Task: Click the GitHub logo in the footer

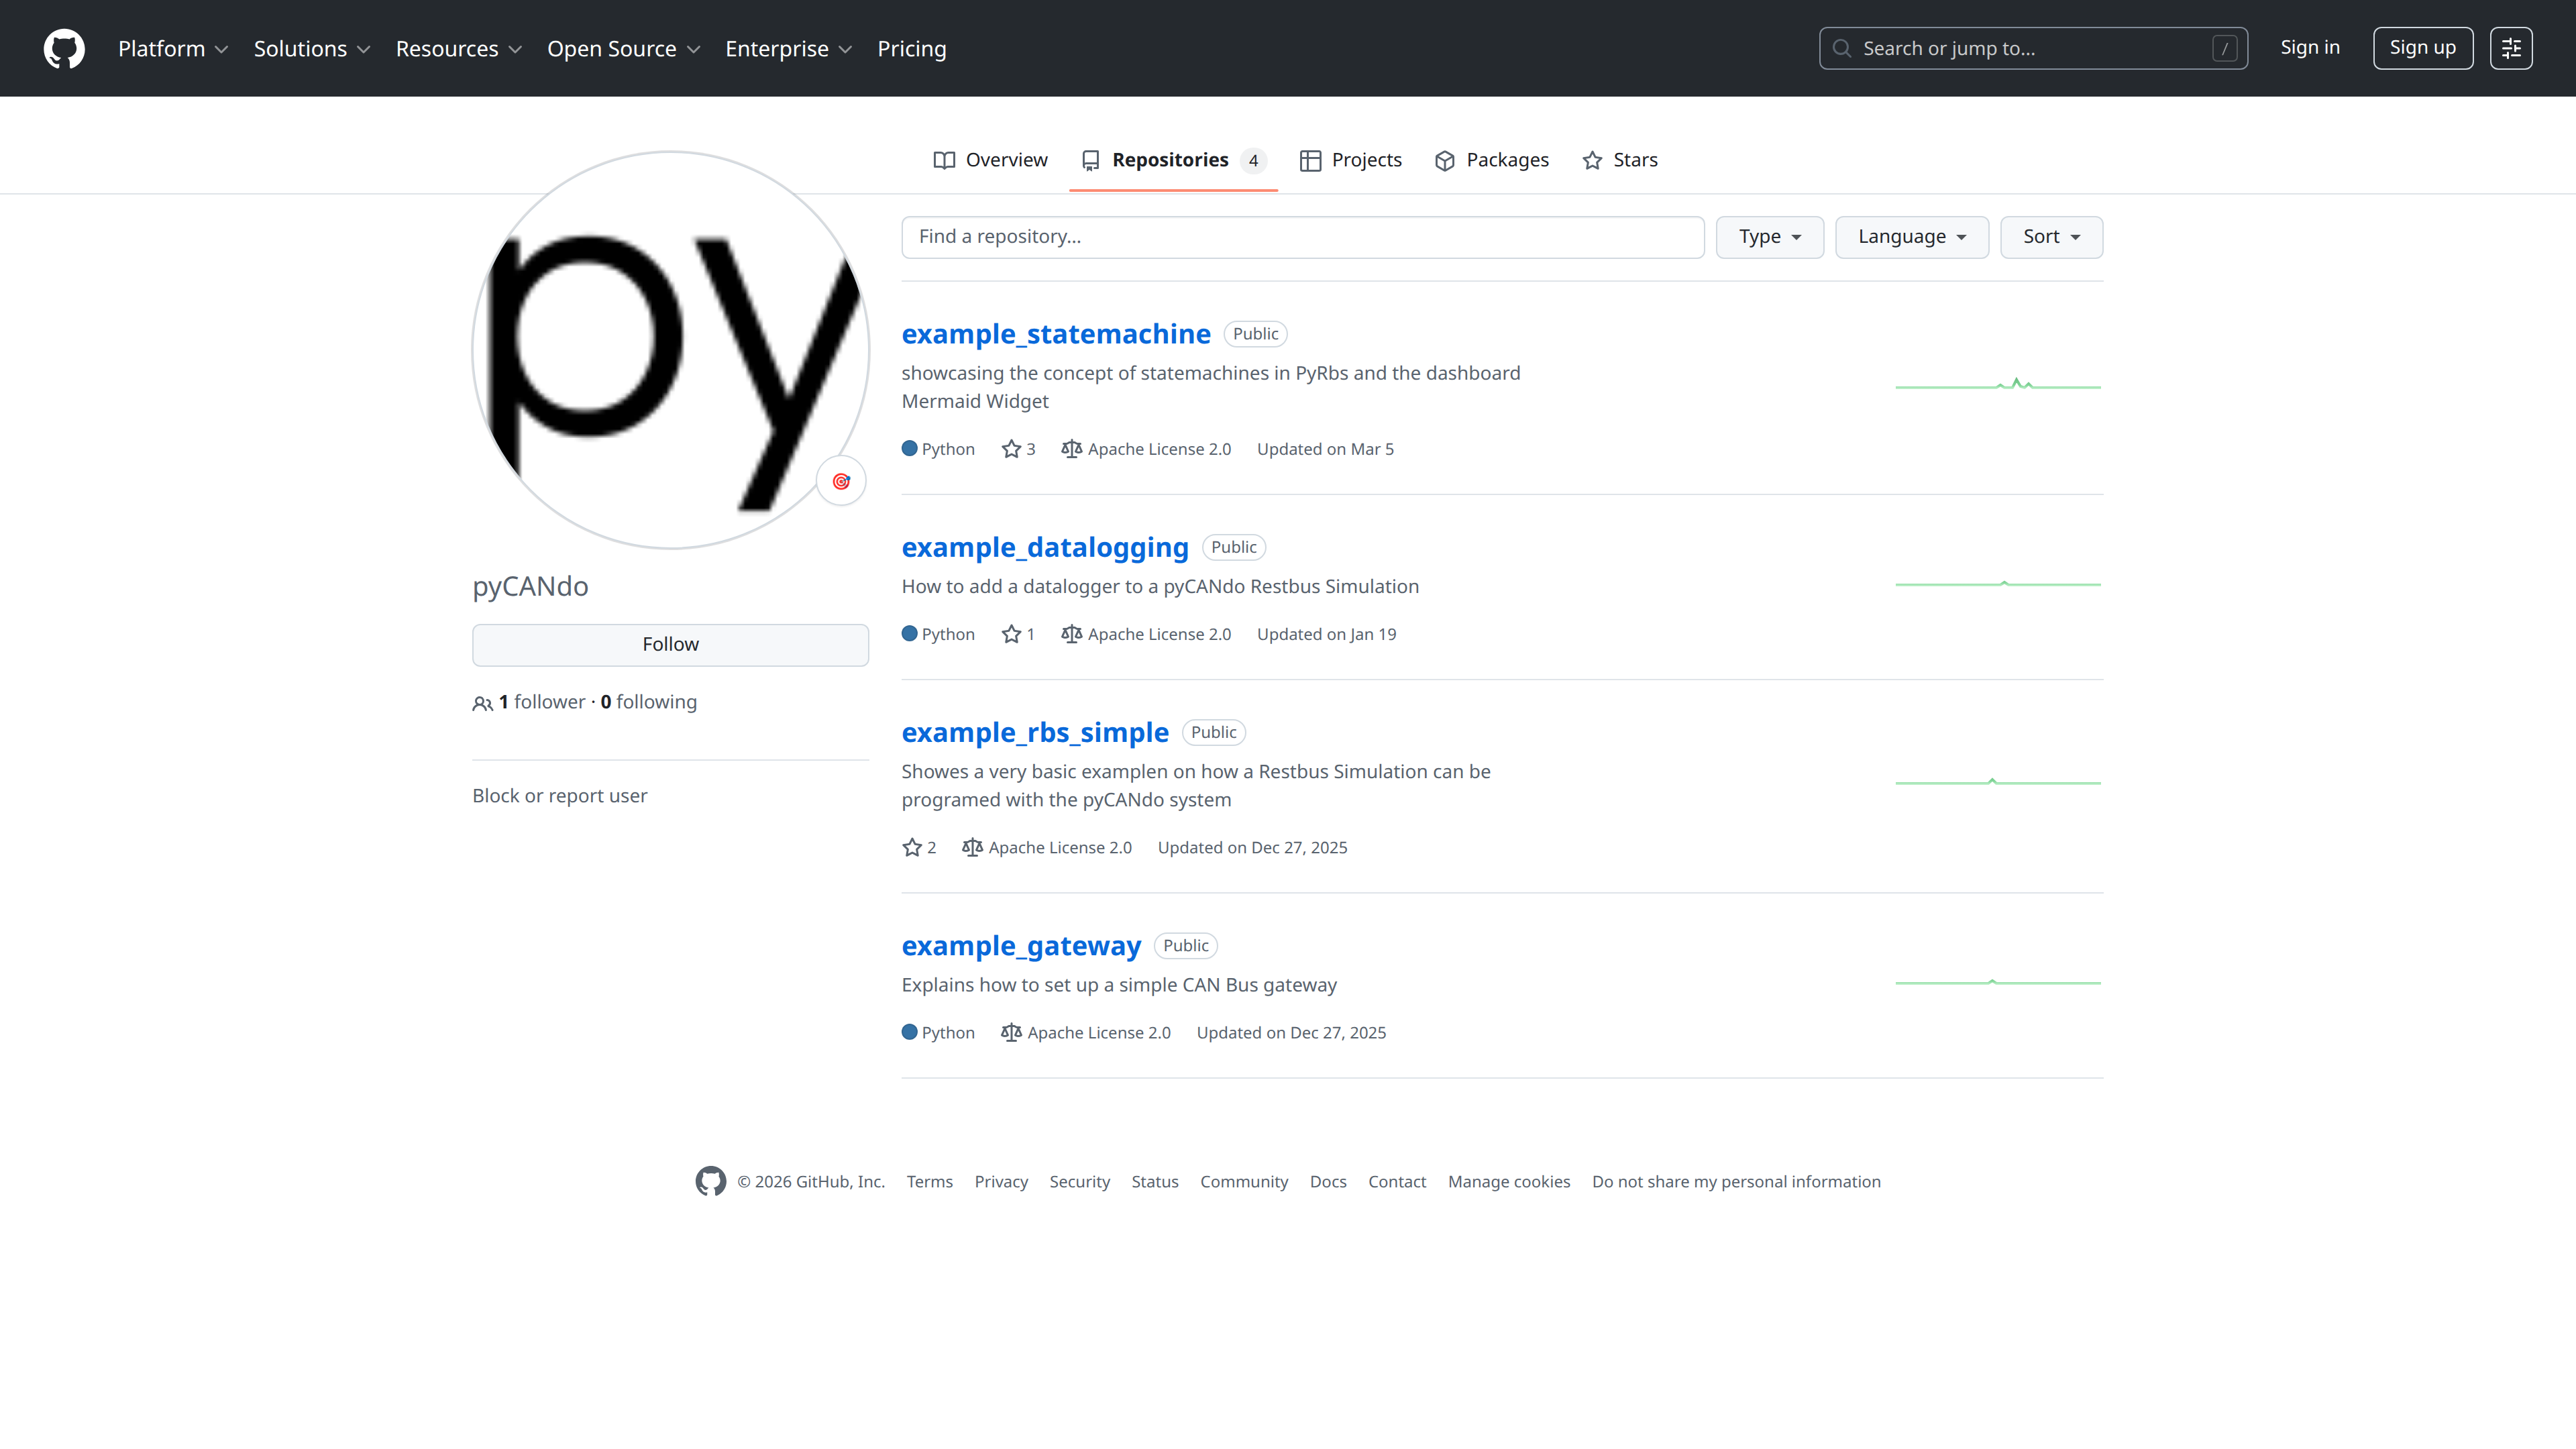Action: click(x=711, y=1181)
